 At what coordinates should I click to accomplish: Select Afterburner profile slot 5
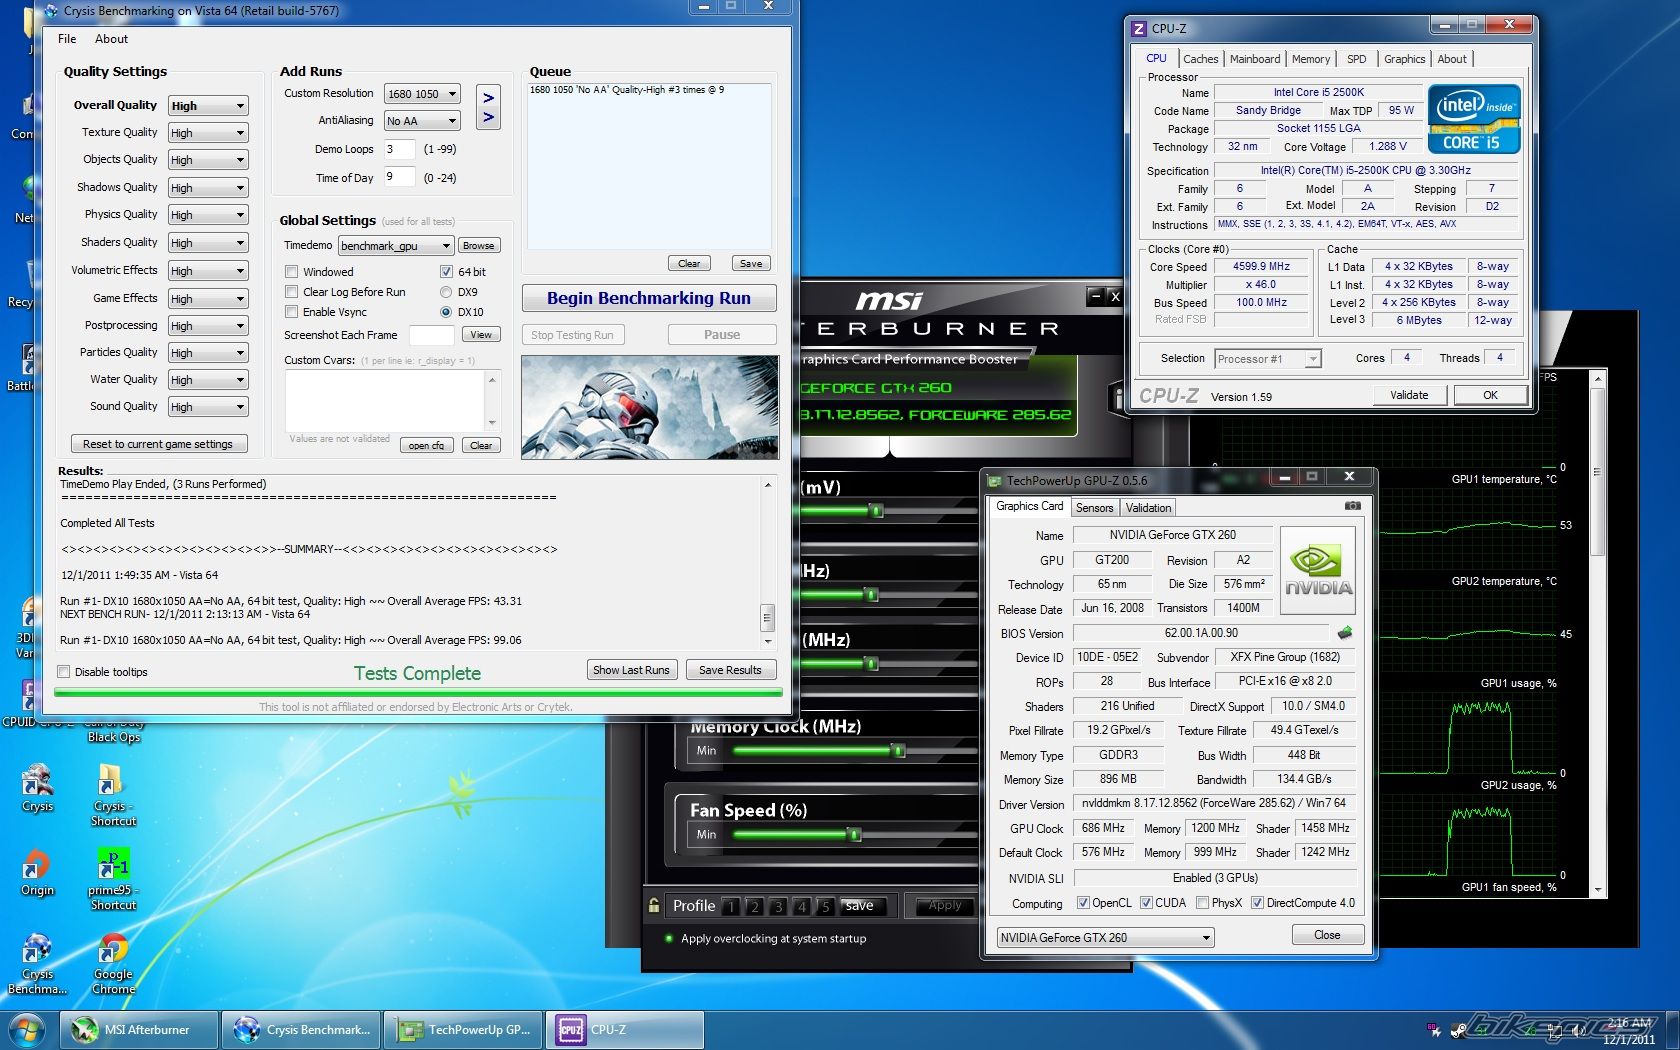coord(825,907)
